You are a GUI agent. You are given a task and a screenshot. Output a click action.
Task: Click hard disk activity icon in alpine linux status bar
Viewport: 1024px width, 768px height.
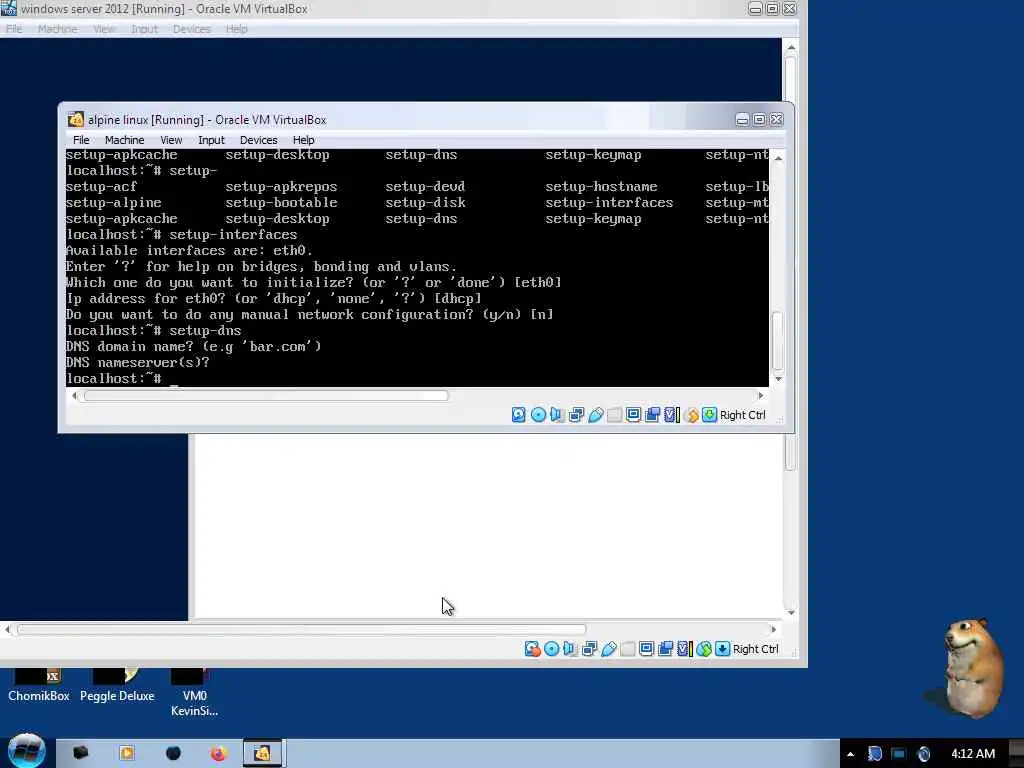coord(519,415)
